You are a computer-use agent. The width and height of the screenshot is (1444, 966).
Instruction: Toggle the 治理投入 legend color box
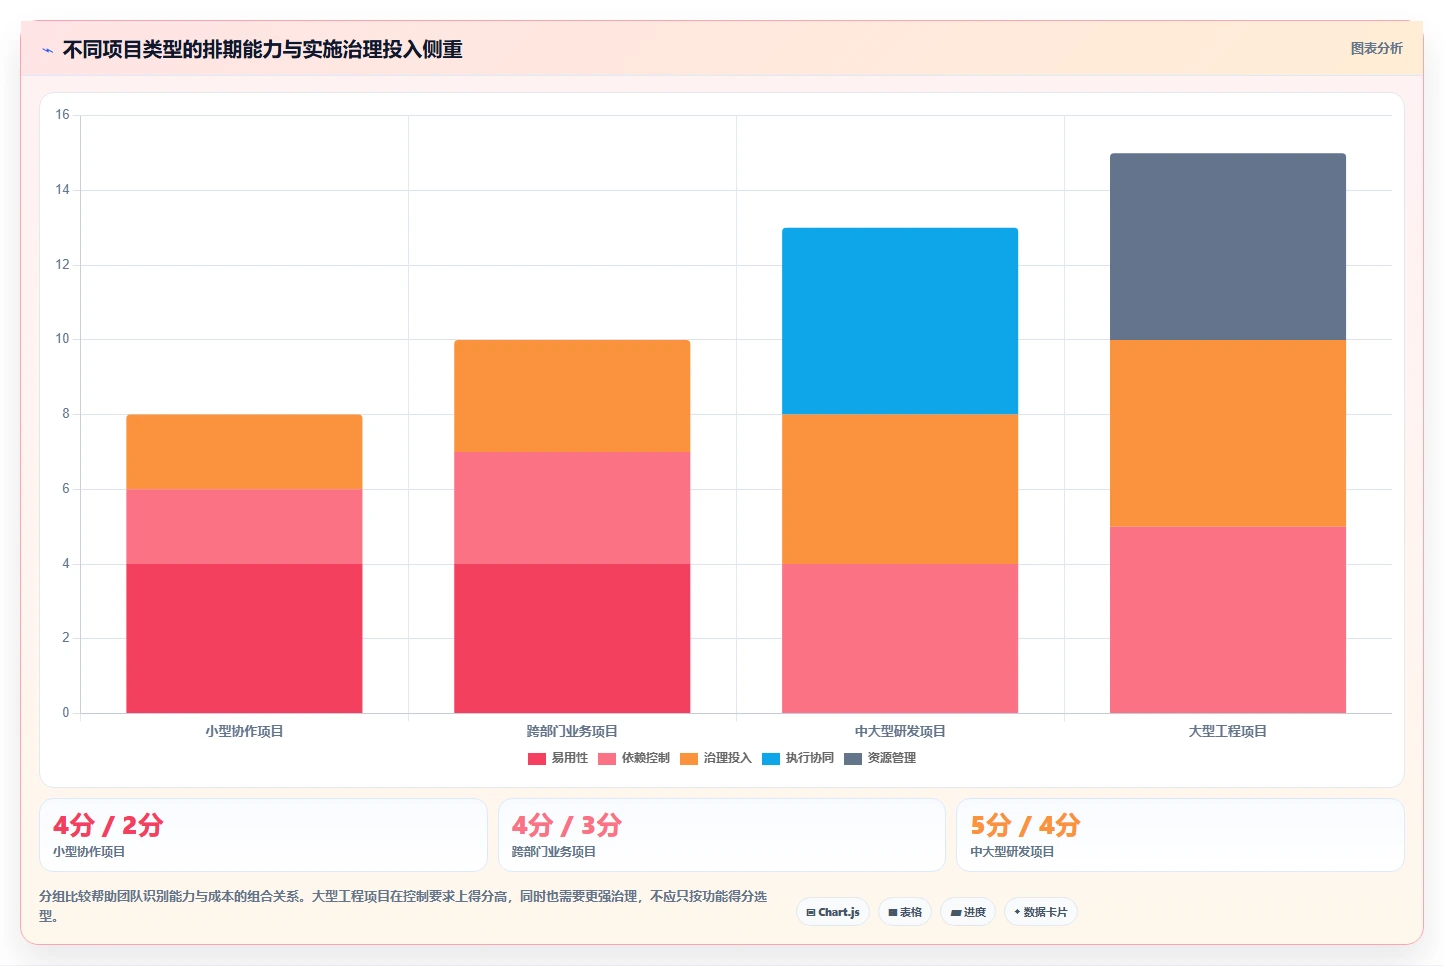pos(689,759)
